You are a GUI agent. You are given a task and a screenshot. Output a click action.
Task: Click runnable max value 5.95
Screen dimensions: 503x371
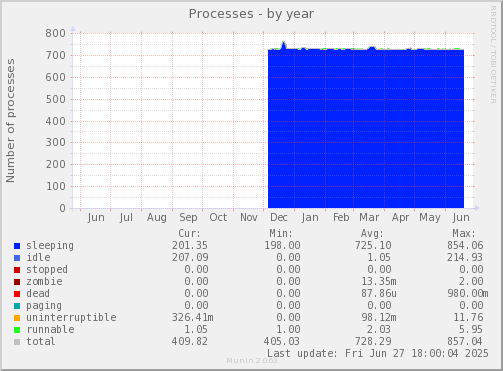pos(471,329)
